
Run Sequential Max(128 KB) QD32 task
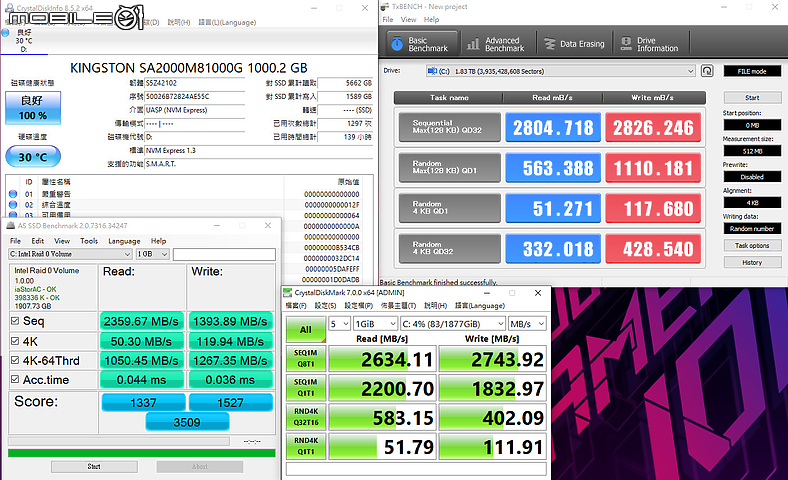(449, 127)
